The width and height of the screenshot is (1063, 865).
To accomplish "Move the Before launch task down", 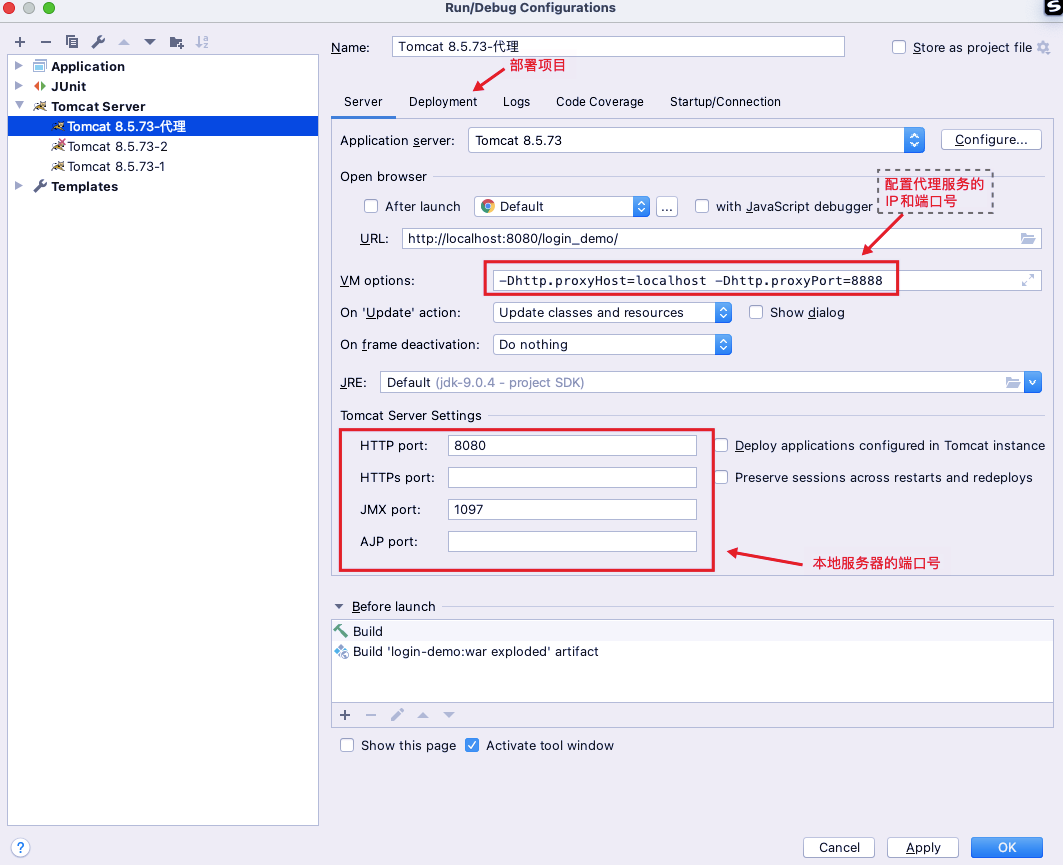I will 449,715.
